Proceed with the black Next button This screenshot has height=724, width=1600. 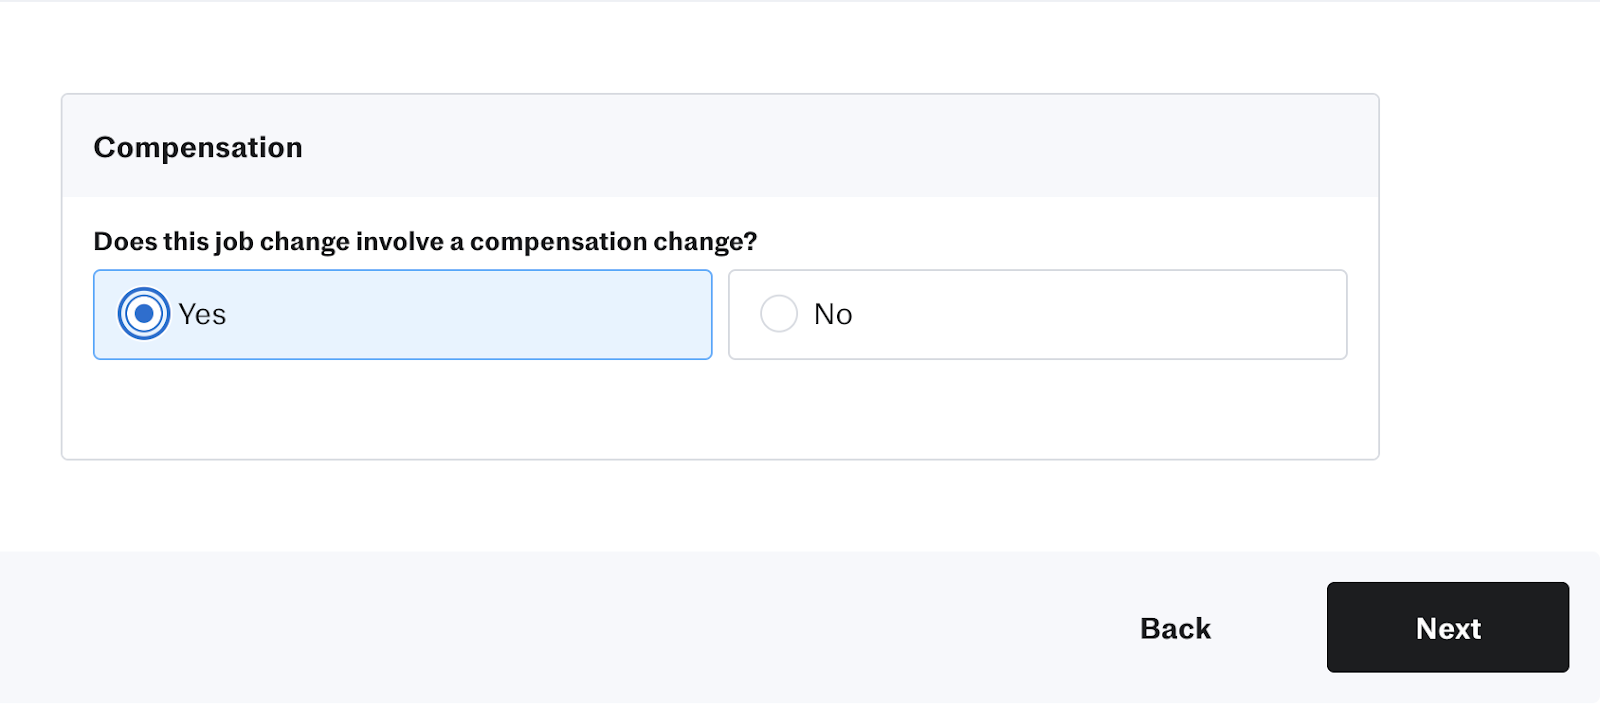(1448, 627)
